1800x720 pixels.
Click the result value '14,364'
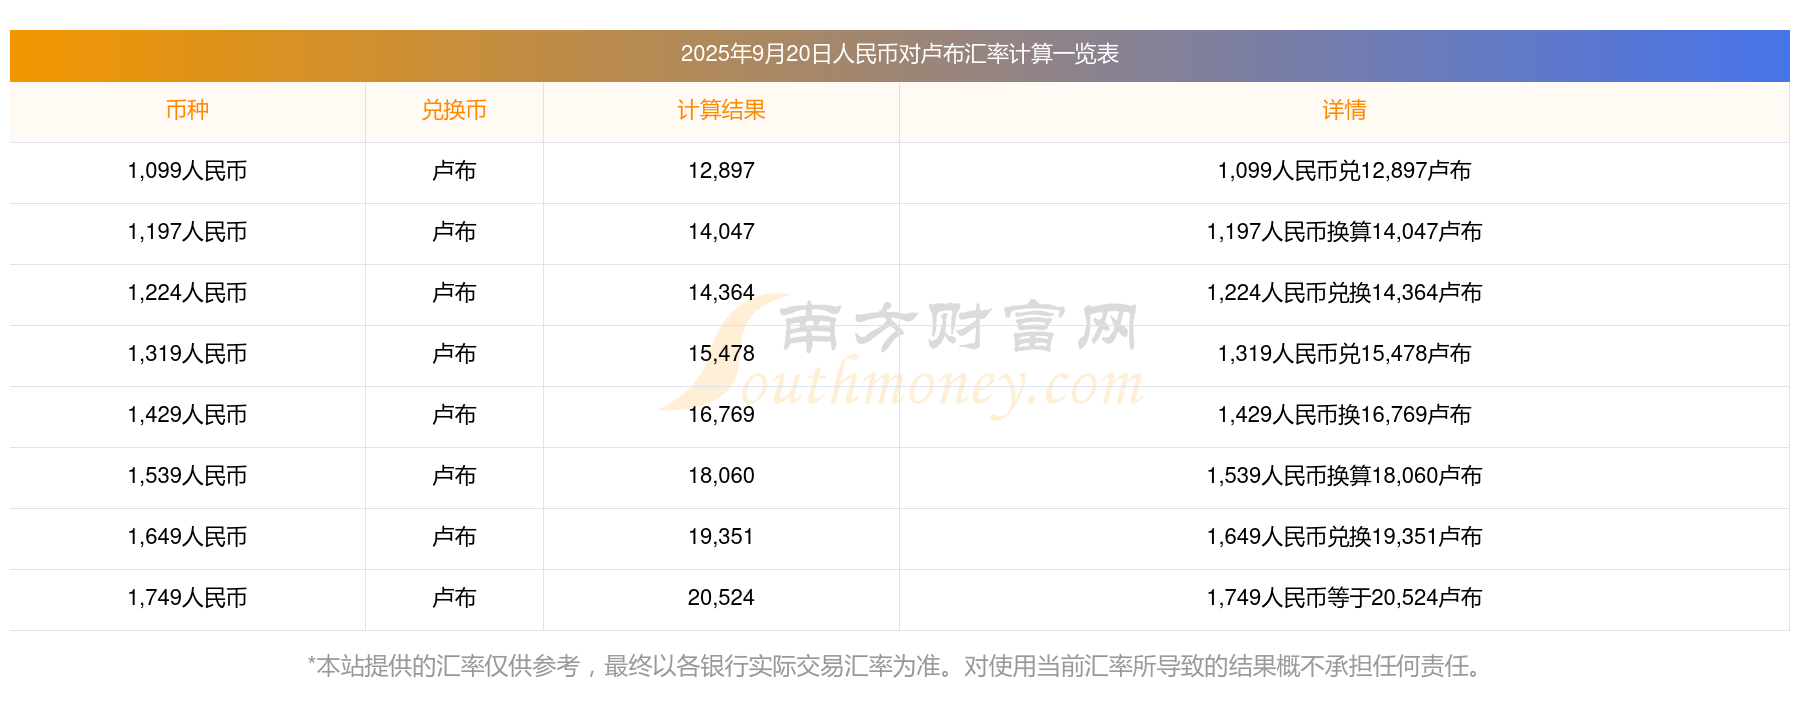pos(721,293)
